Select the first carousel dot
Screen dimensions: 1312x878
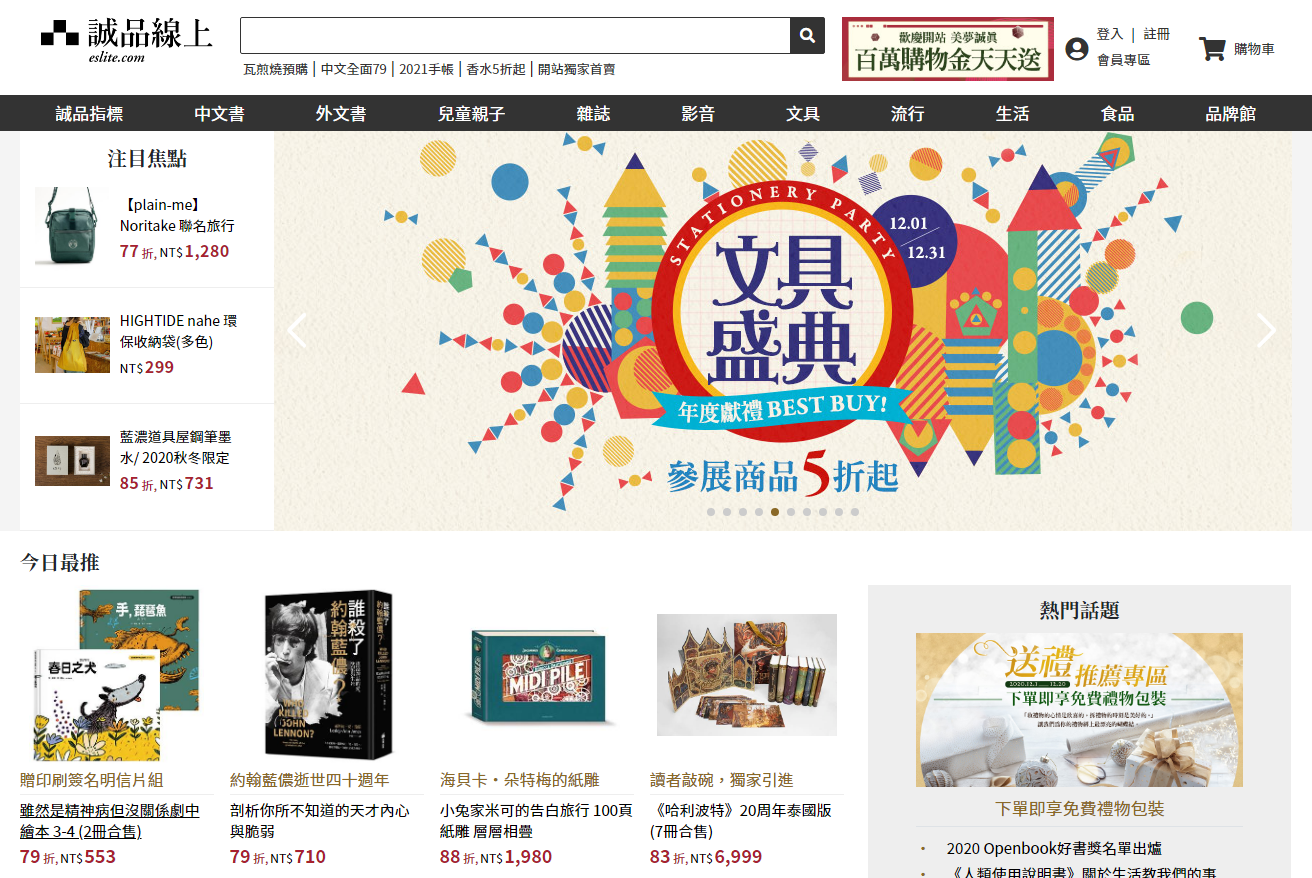point(711,511)
